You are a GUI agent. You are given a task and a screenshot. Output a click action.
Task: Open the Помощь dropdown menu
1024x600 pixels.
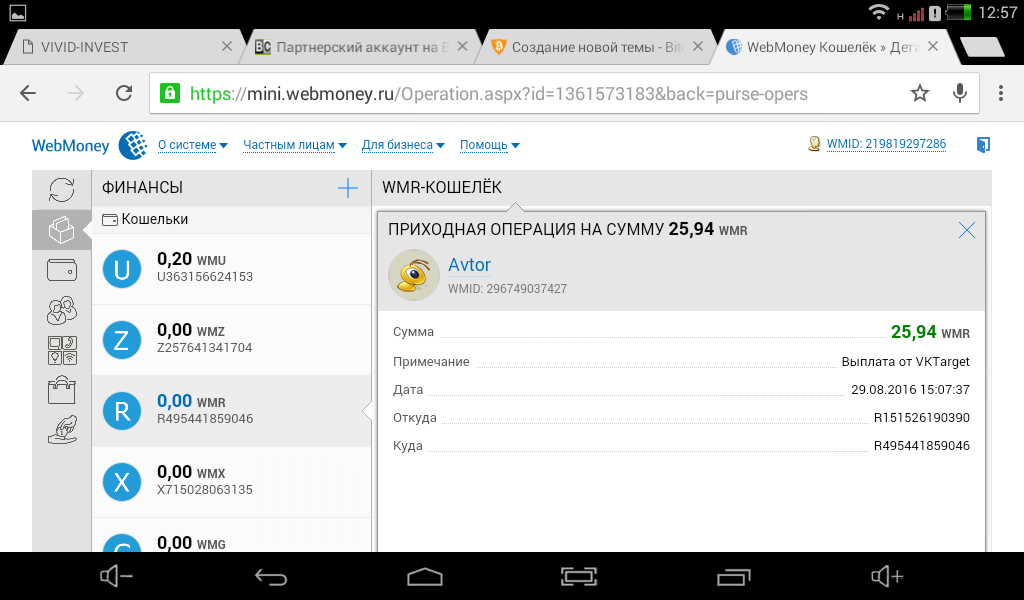[x=489, y=145]
